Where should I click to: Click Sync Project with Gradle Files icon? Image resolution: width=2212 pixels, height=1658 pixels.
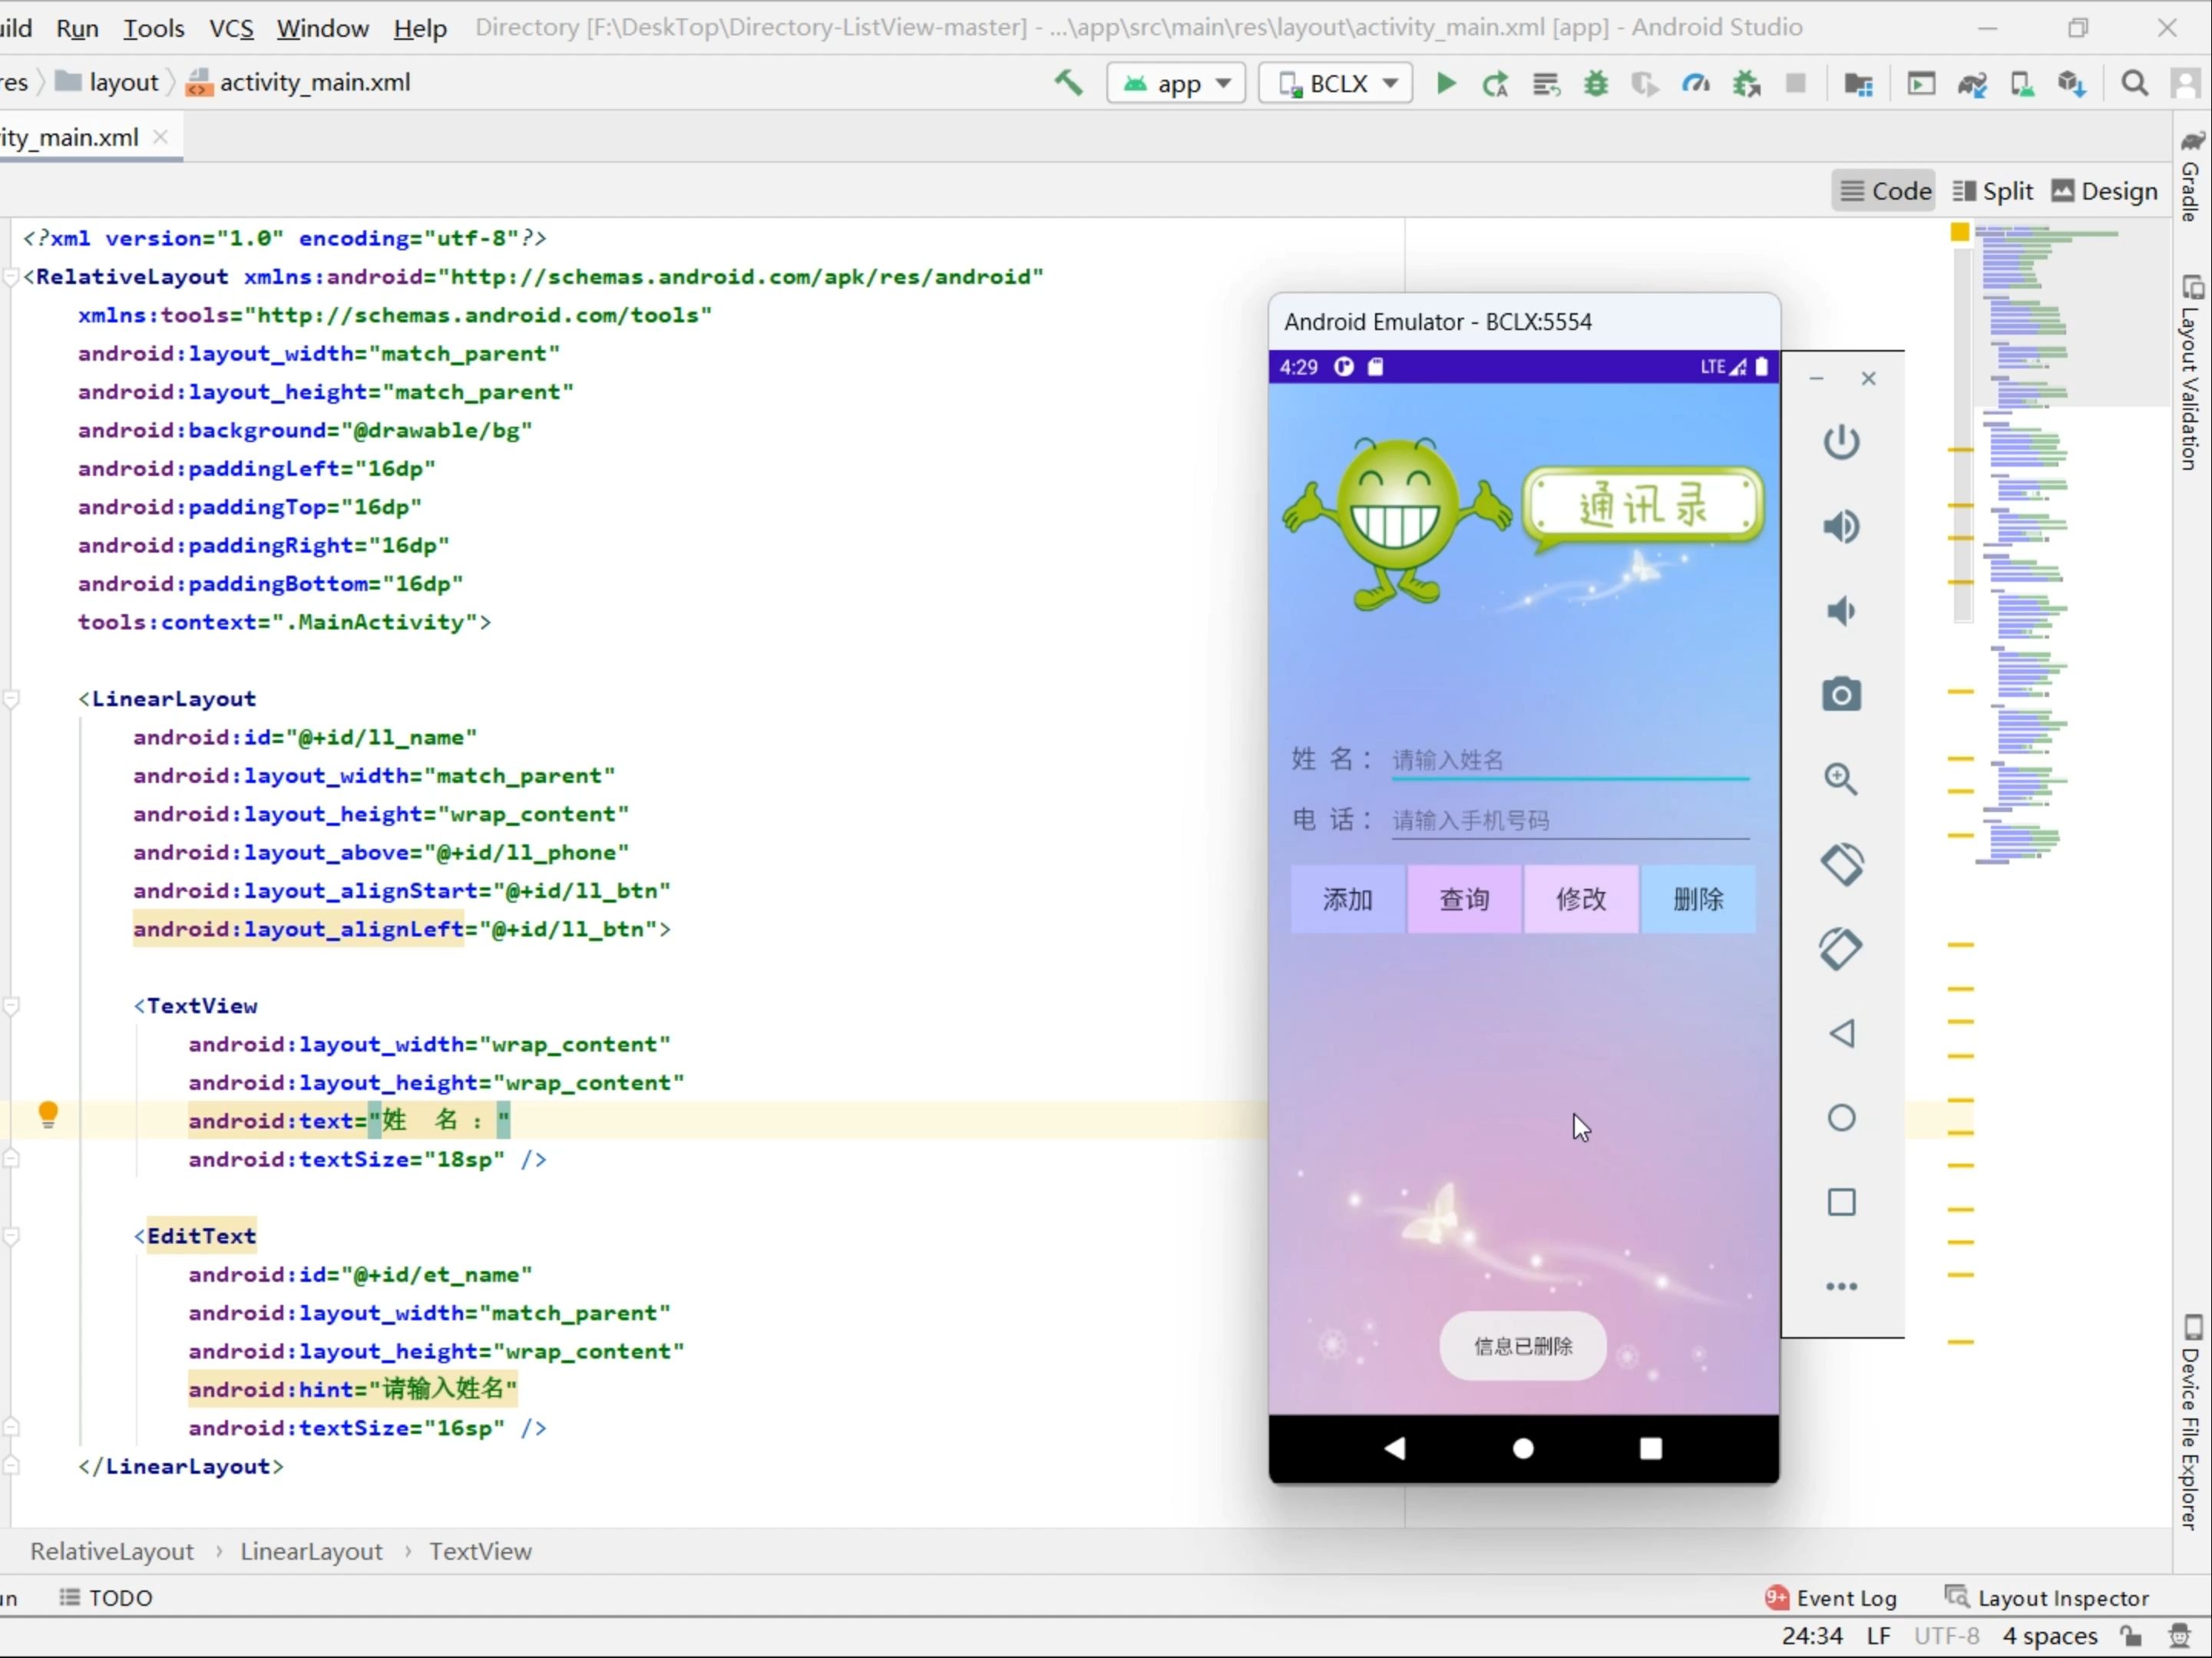click(1972, 84)
